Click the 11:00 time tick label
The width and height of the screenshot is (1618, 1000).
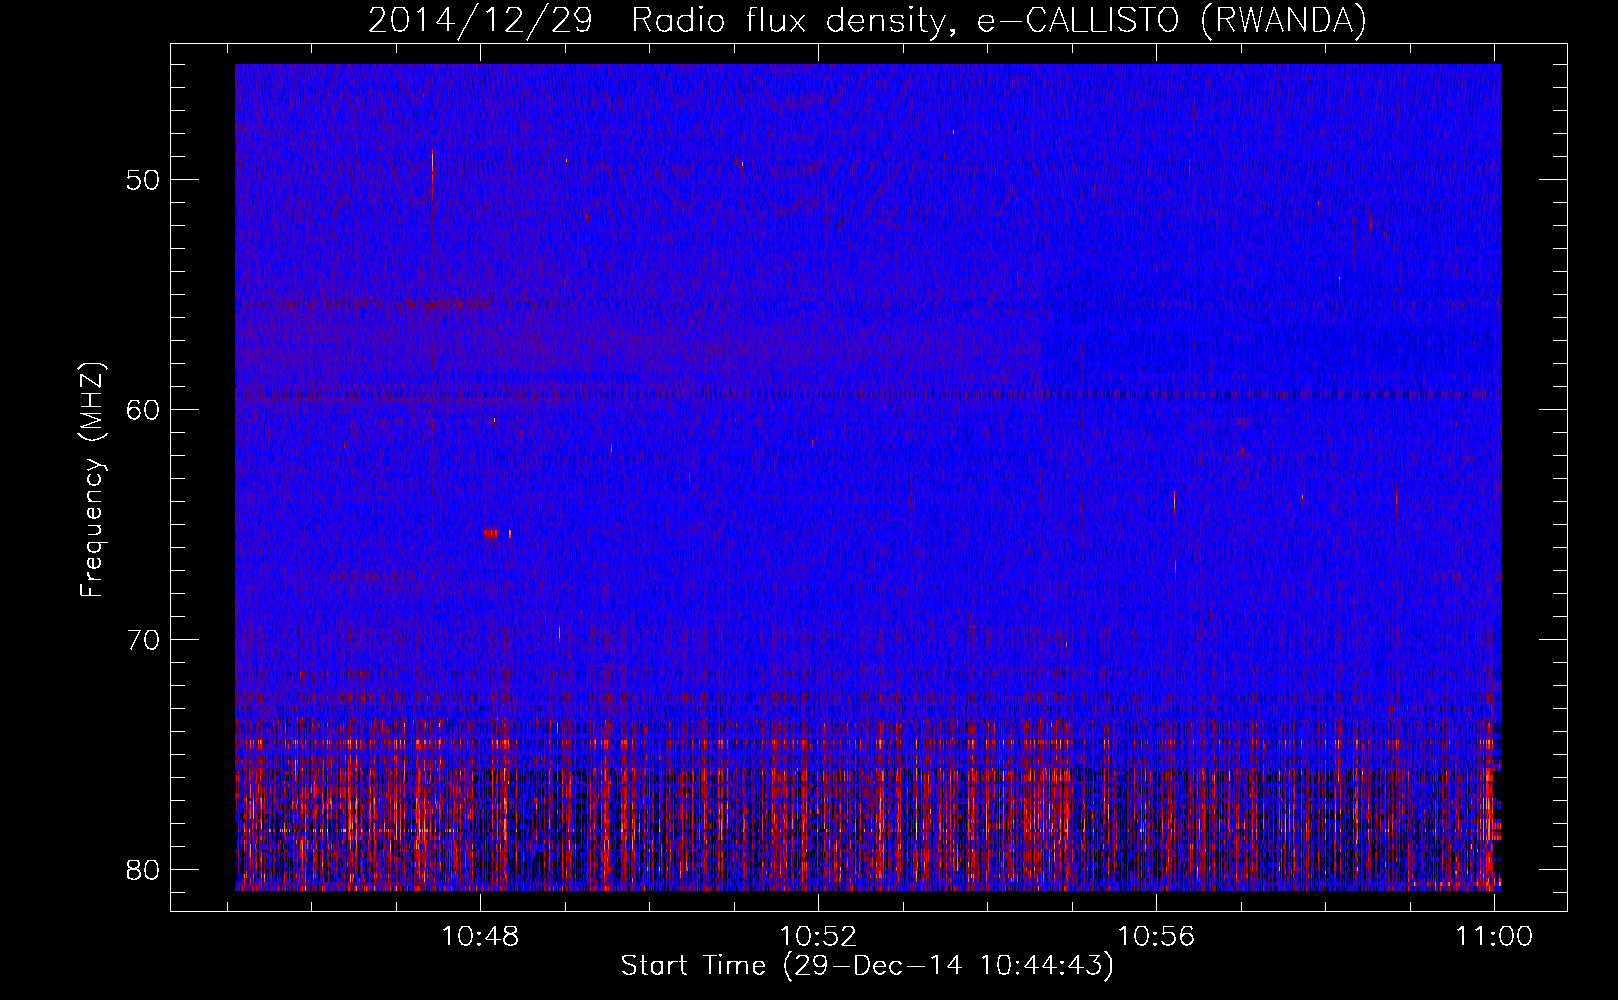point(1494,937)
